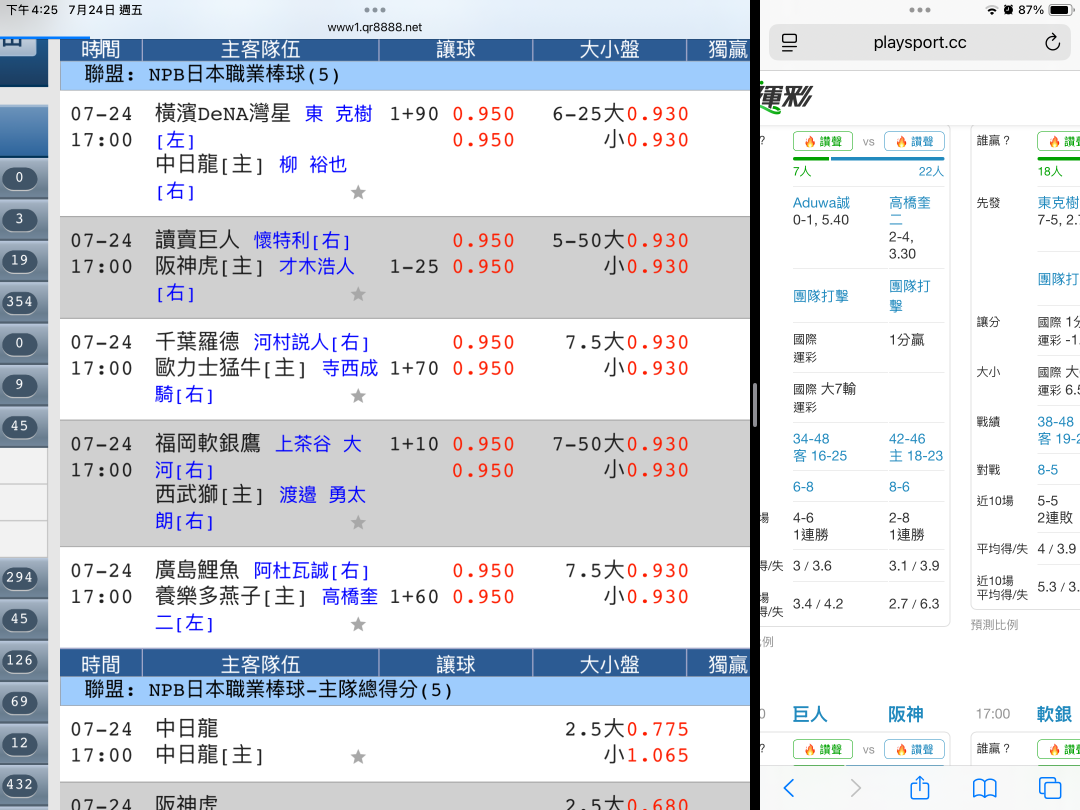1080x810 pixels.
Task: Tap the first 讓球 column header
Action: pos(455,50)
